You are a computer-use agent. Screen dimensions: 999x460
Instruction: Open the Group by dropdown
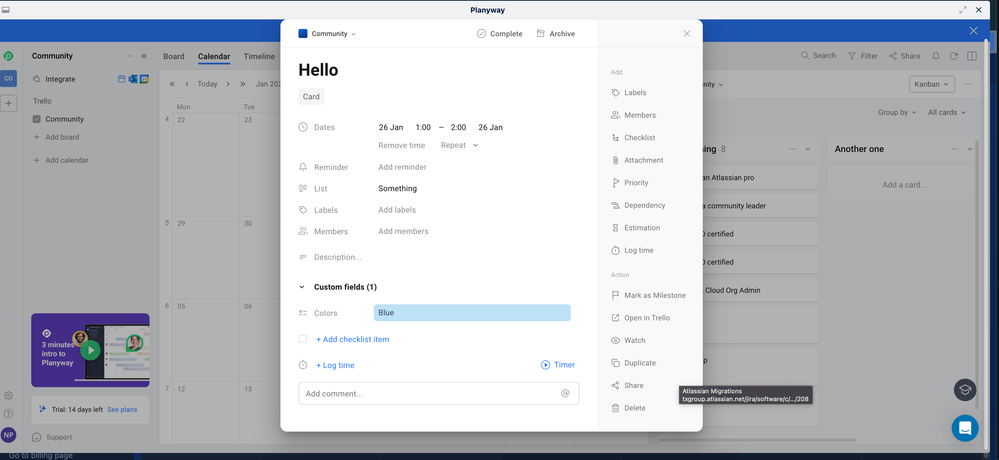(x=897, y=112)
